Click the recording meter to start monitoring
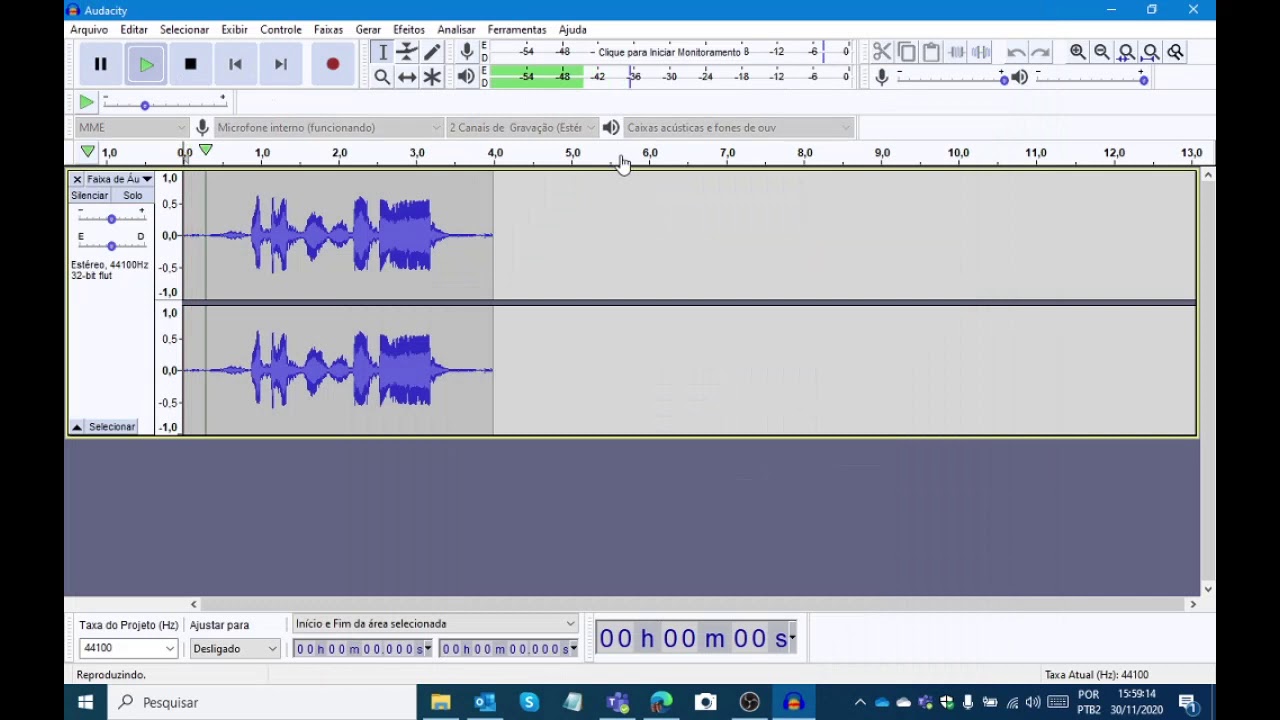This screenshot has width=1280, height=720. pyautogui.click(x=670, y=52)
